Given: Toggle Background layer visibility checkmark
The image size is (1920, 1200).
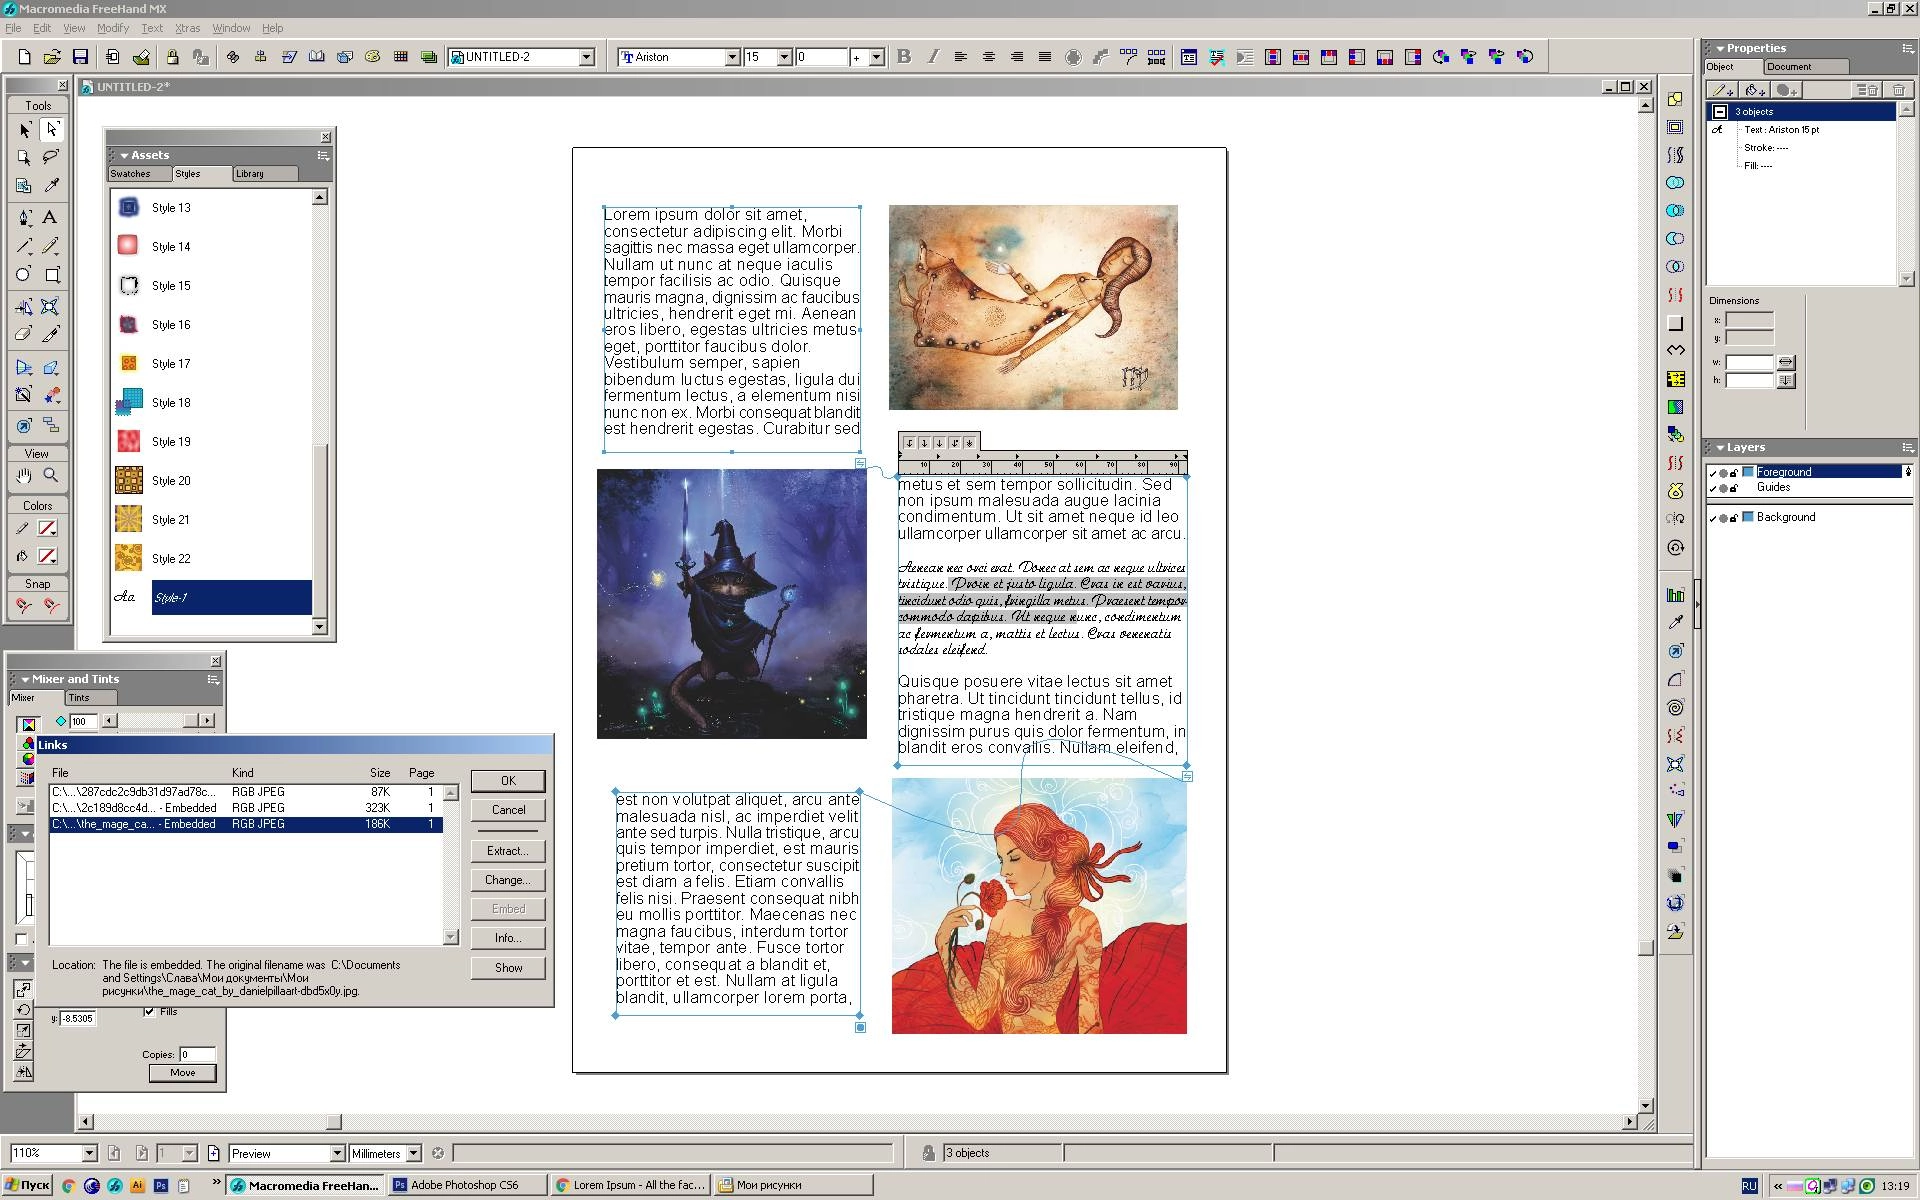Looking at the screenshot, I should 1713,518.
